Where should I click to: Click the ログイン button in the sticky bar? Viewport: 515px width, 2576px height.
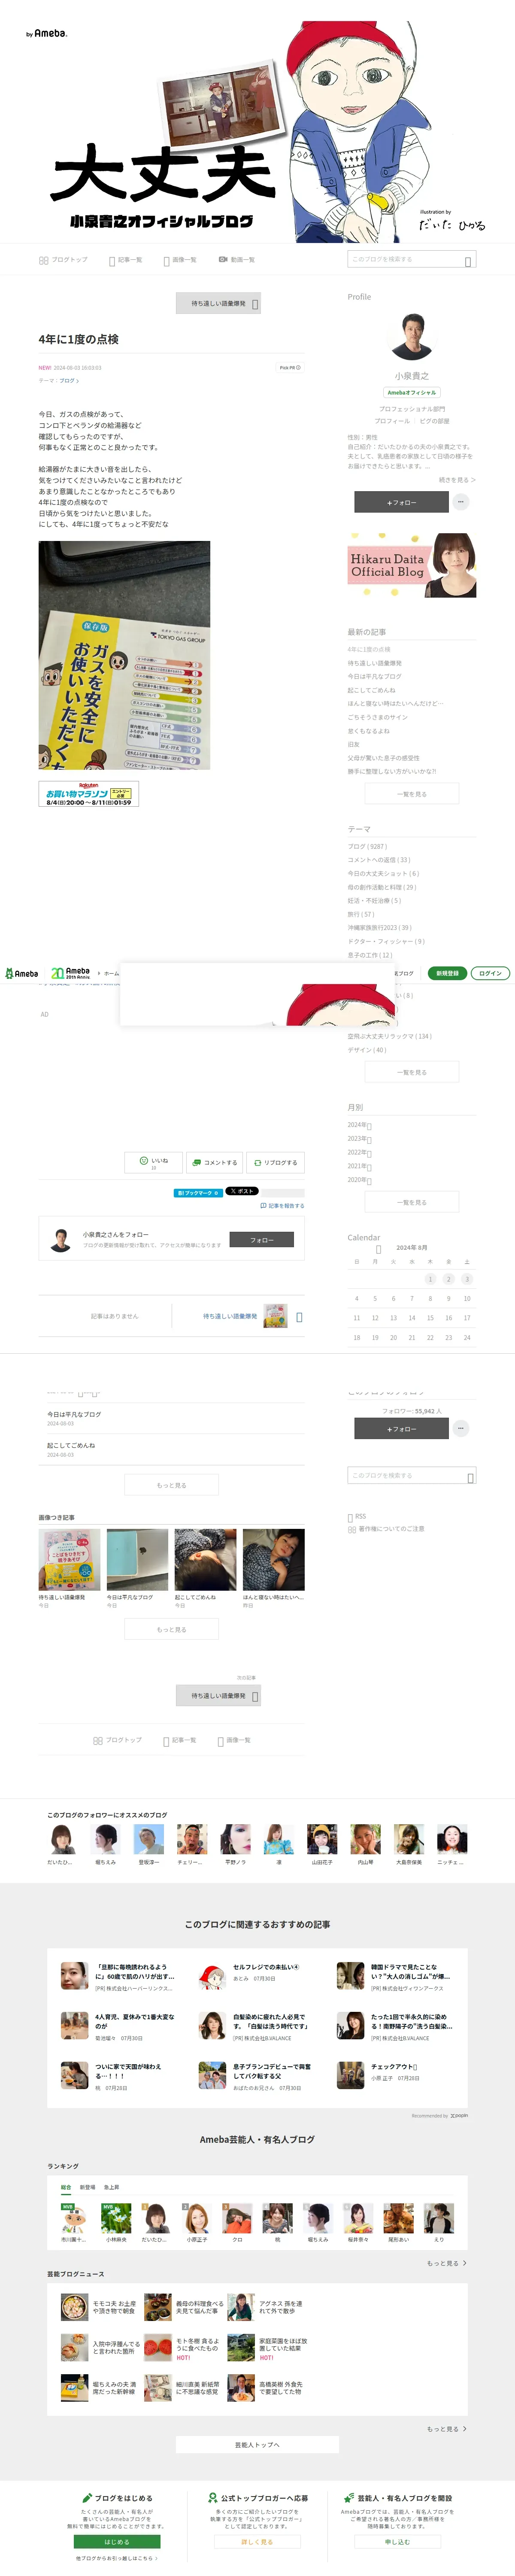490,973
